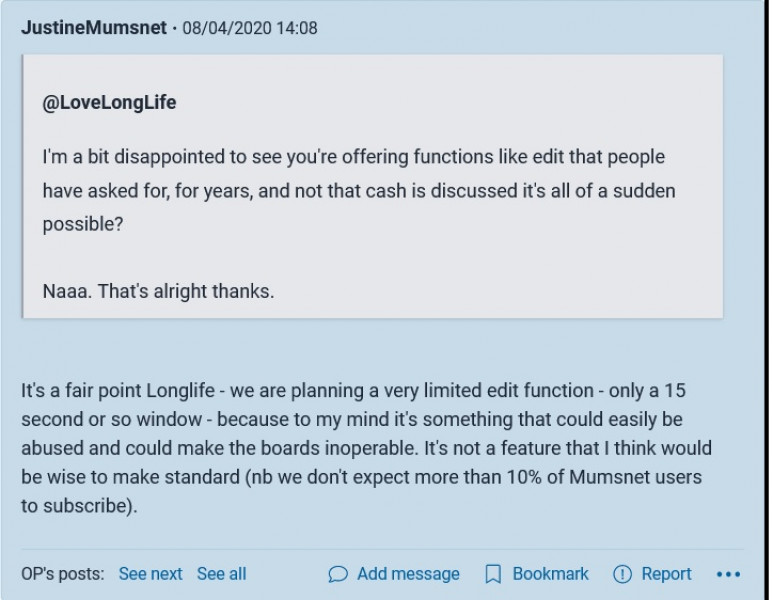Click the Add message text label
This screenshot has width=773, height=600.
point(408,574)
